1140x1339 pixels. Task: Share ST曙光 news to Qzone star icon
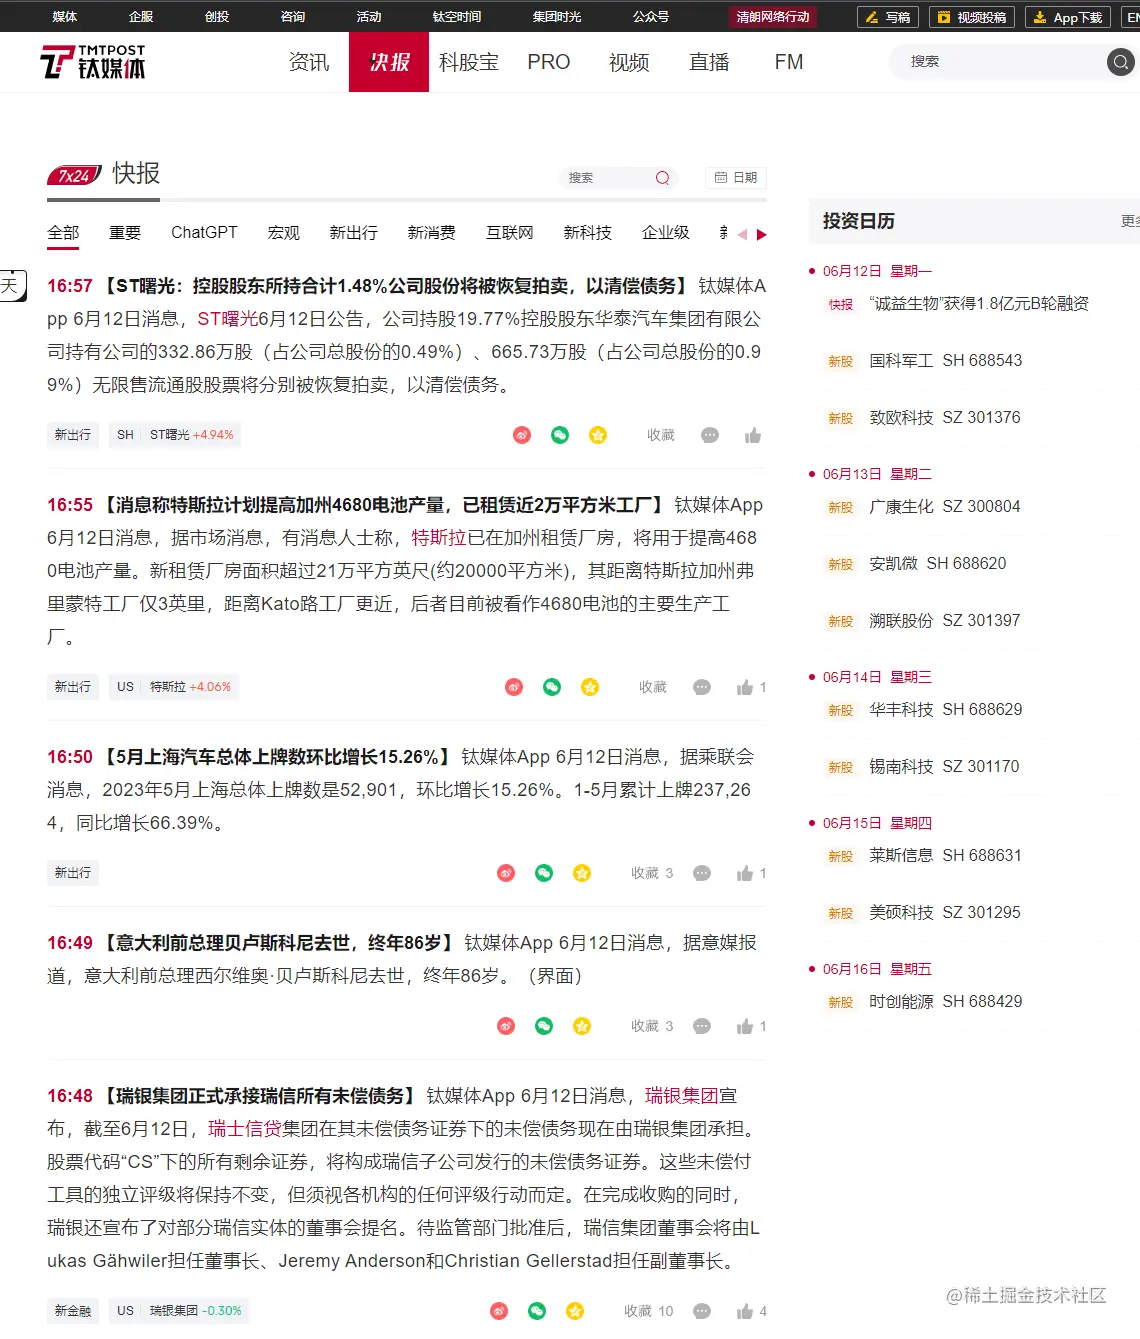(598, 435)
